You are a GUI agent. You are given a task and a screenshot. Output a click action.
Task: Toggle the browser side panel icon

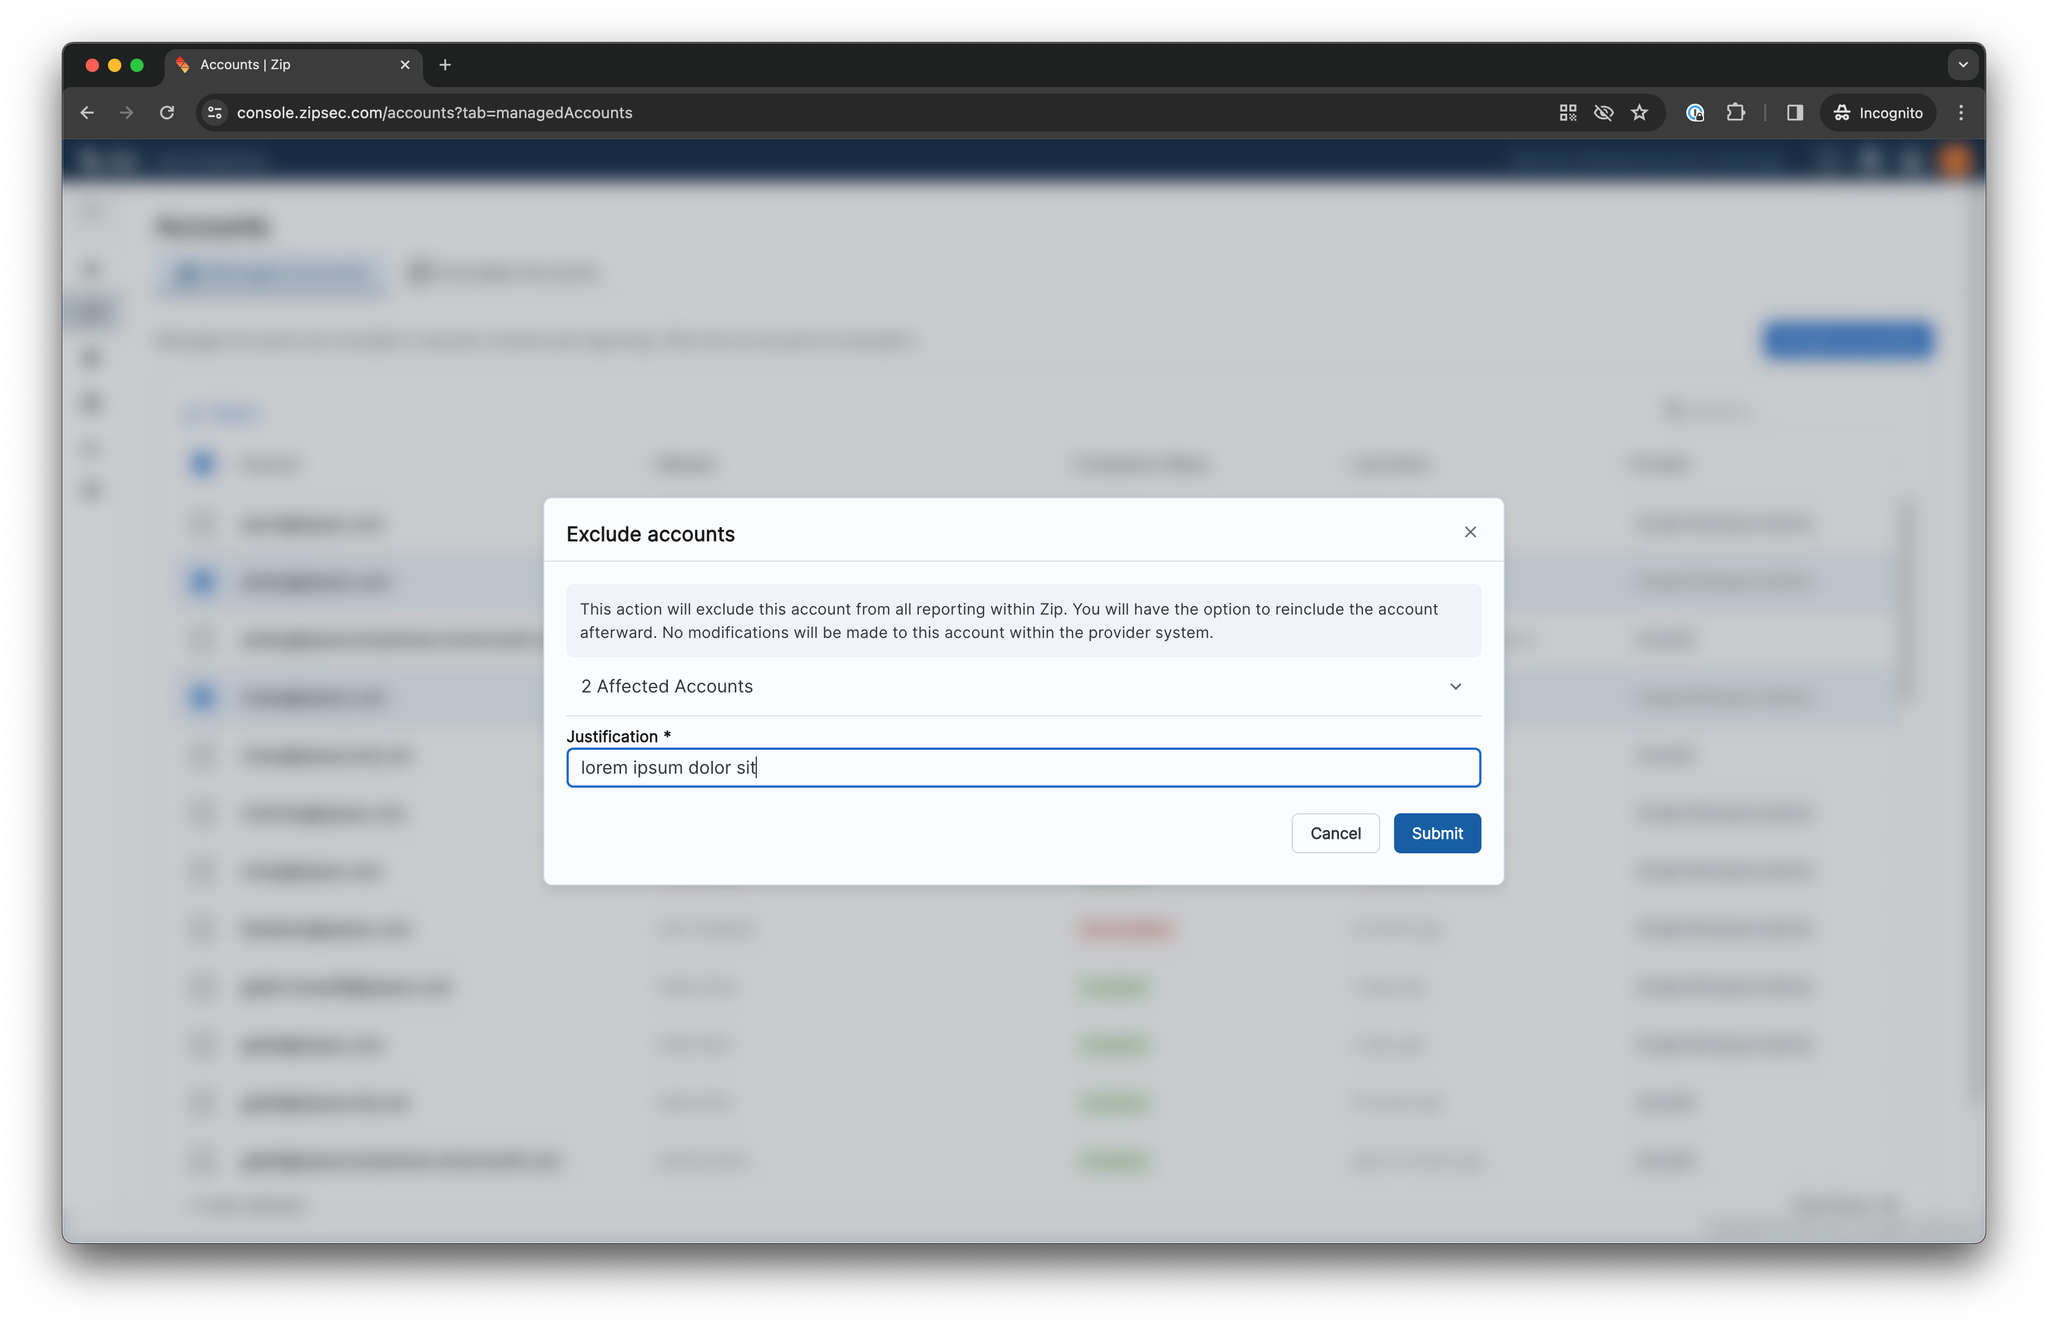(1795, 113)
